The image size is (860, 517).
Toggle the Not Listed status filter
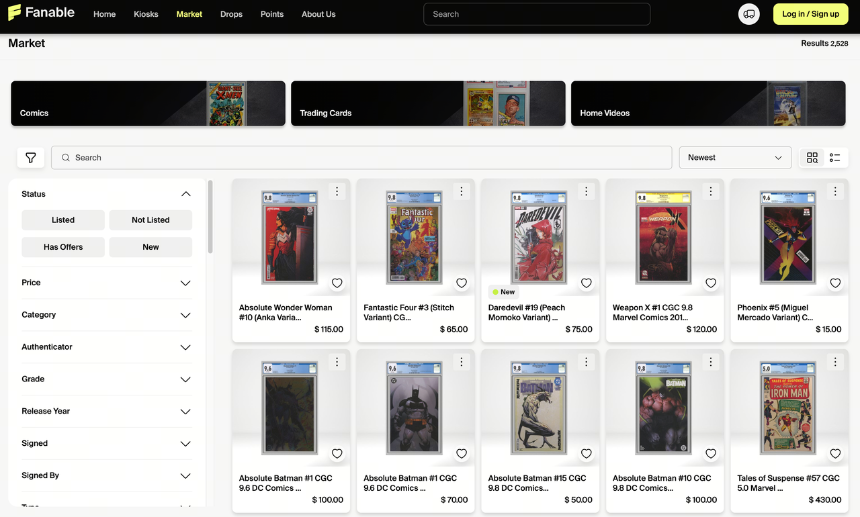pos(150,220)
